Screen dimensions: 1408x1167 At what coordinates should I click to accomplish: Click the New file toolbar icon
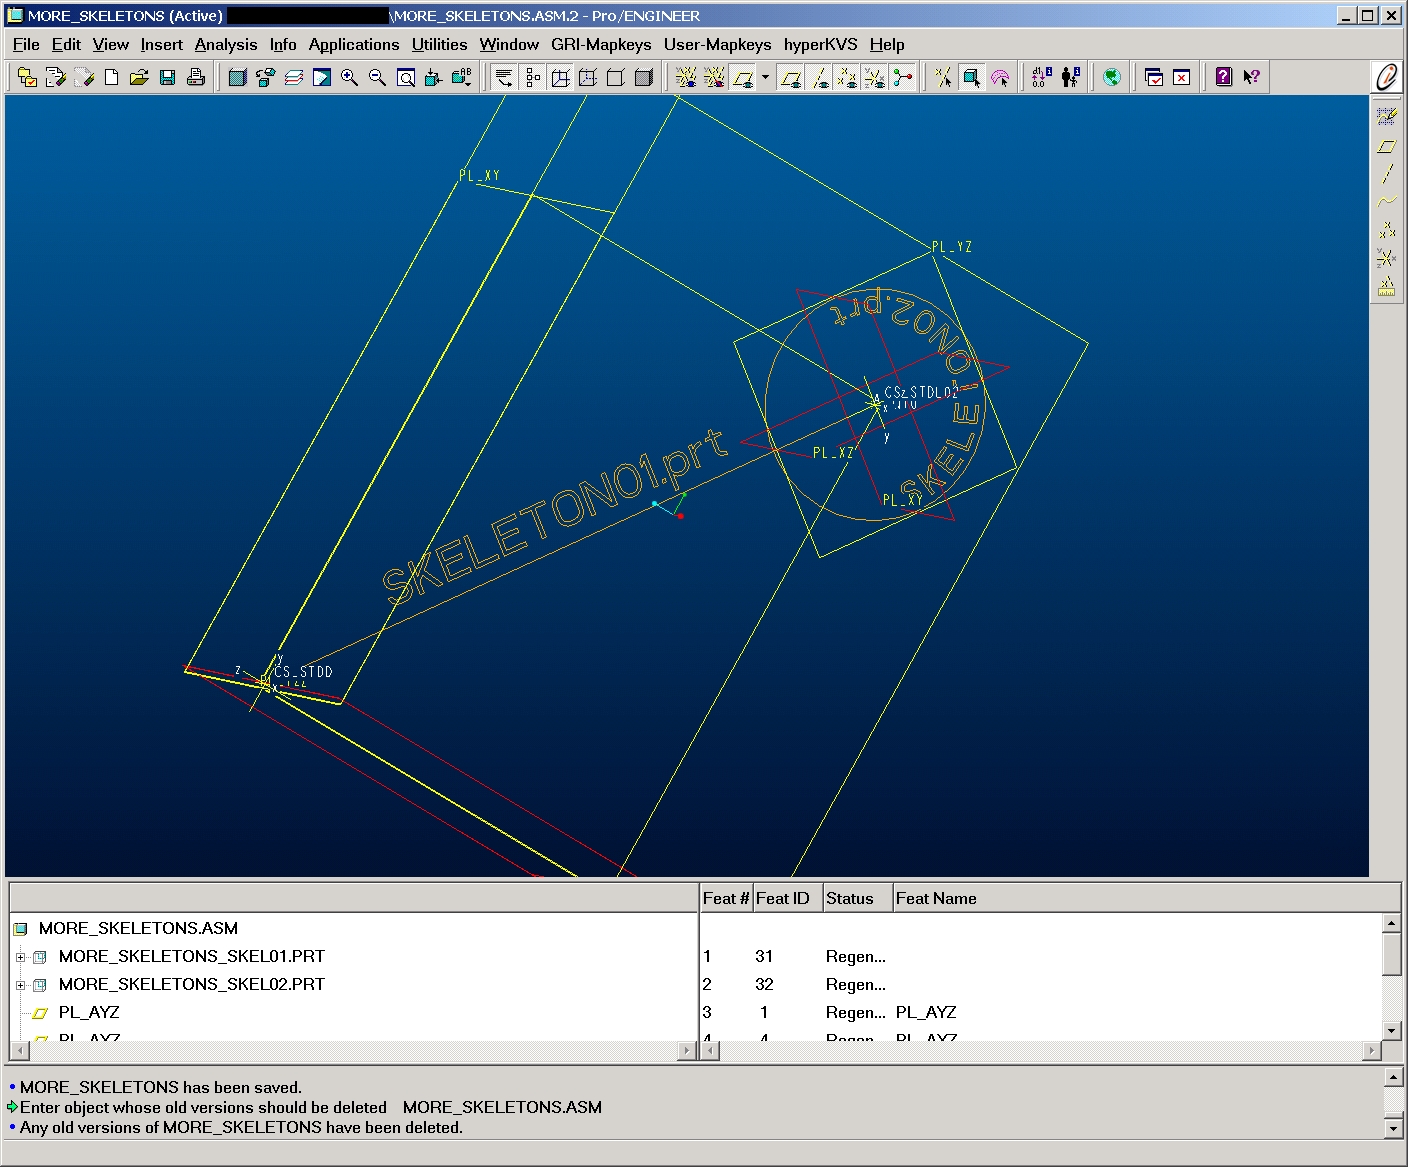(112, 77)
